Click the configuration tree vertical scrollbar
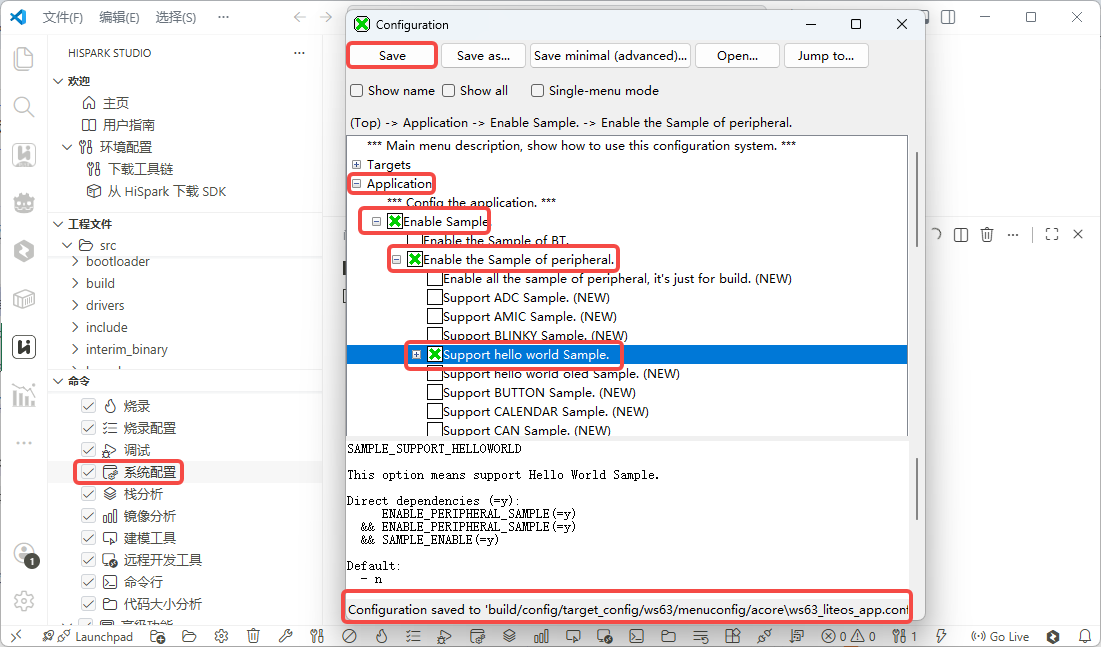 tap(916, 199)
